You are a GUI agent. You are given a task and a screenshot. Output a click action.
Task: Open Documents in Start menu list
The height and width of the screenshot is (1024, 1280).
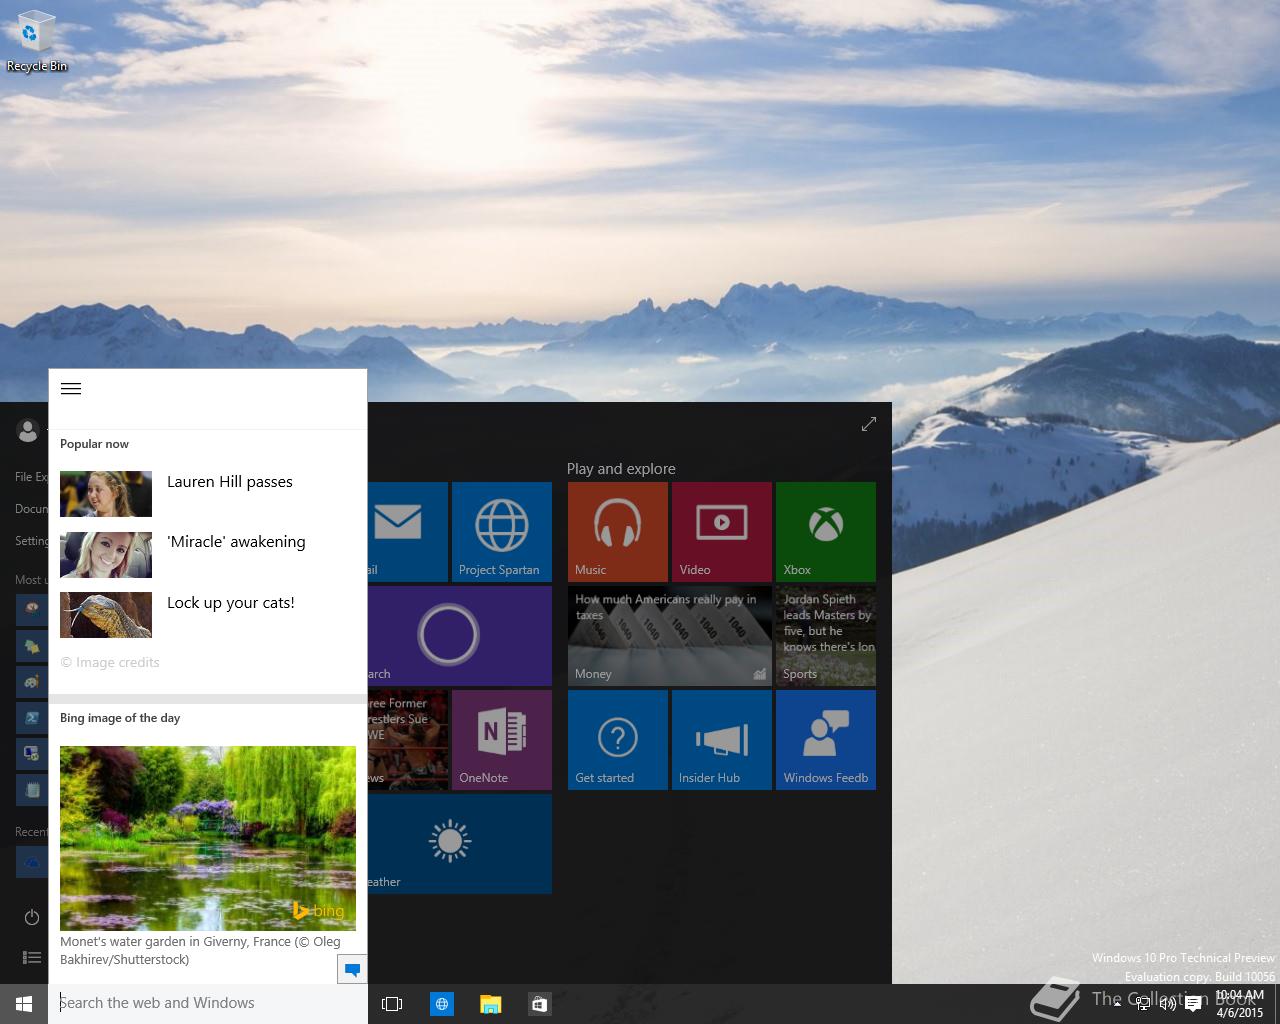[x=30, y=509]
